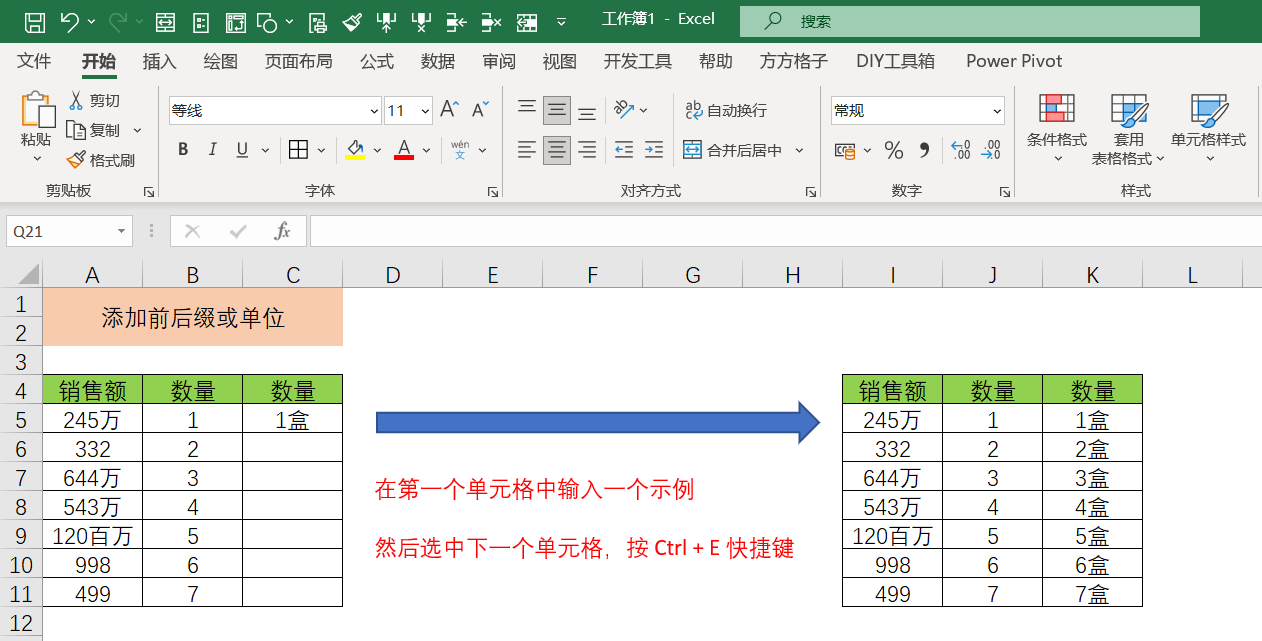Click the search box (搜索)
The image size is (1262, 641).
970,21
